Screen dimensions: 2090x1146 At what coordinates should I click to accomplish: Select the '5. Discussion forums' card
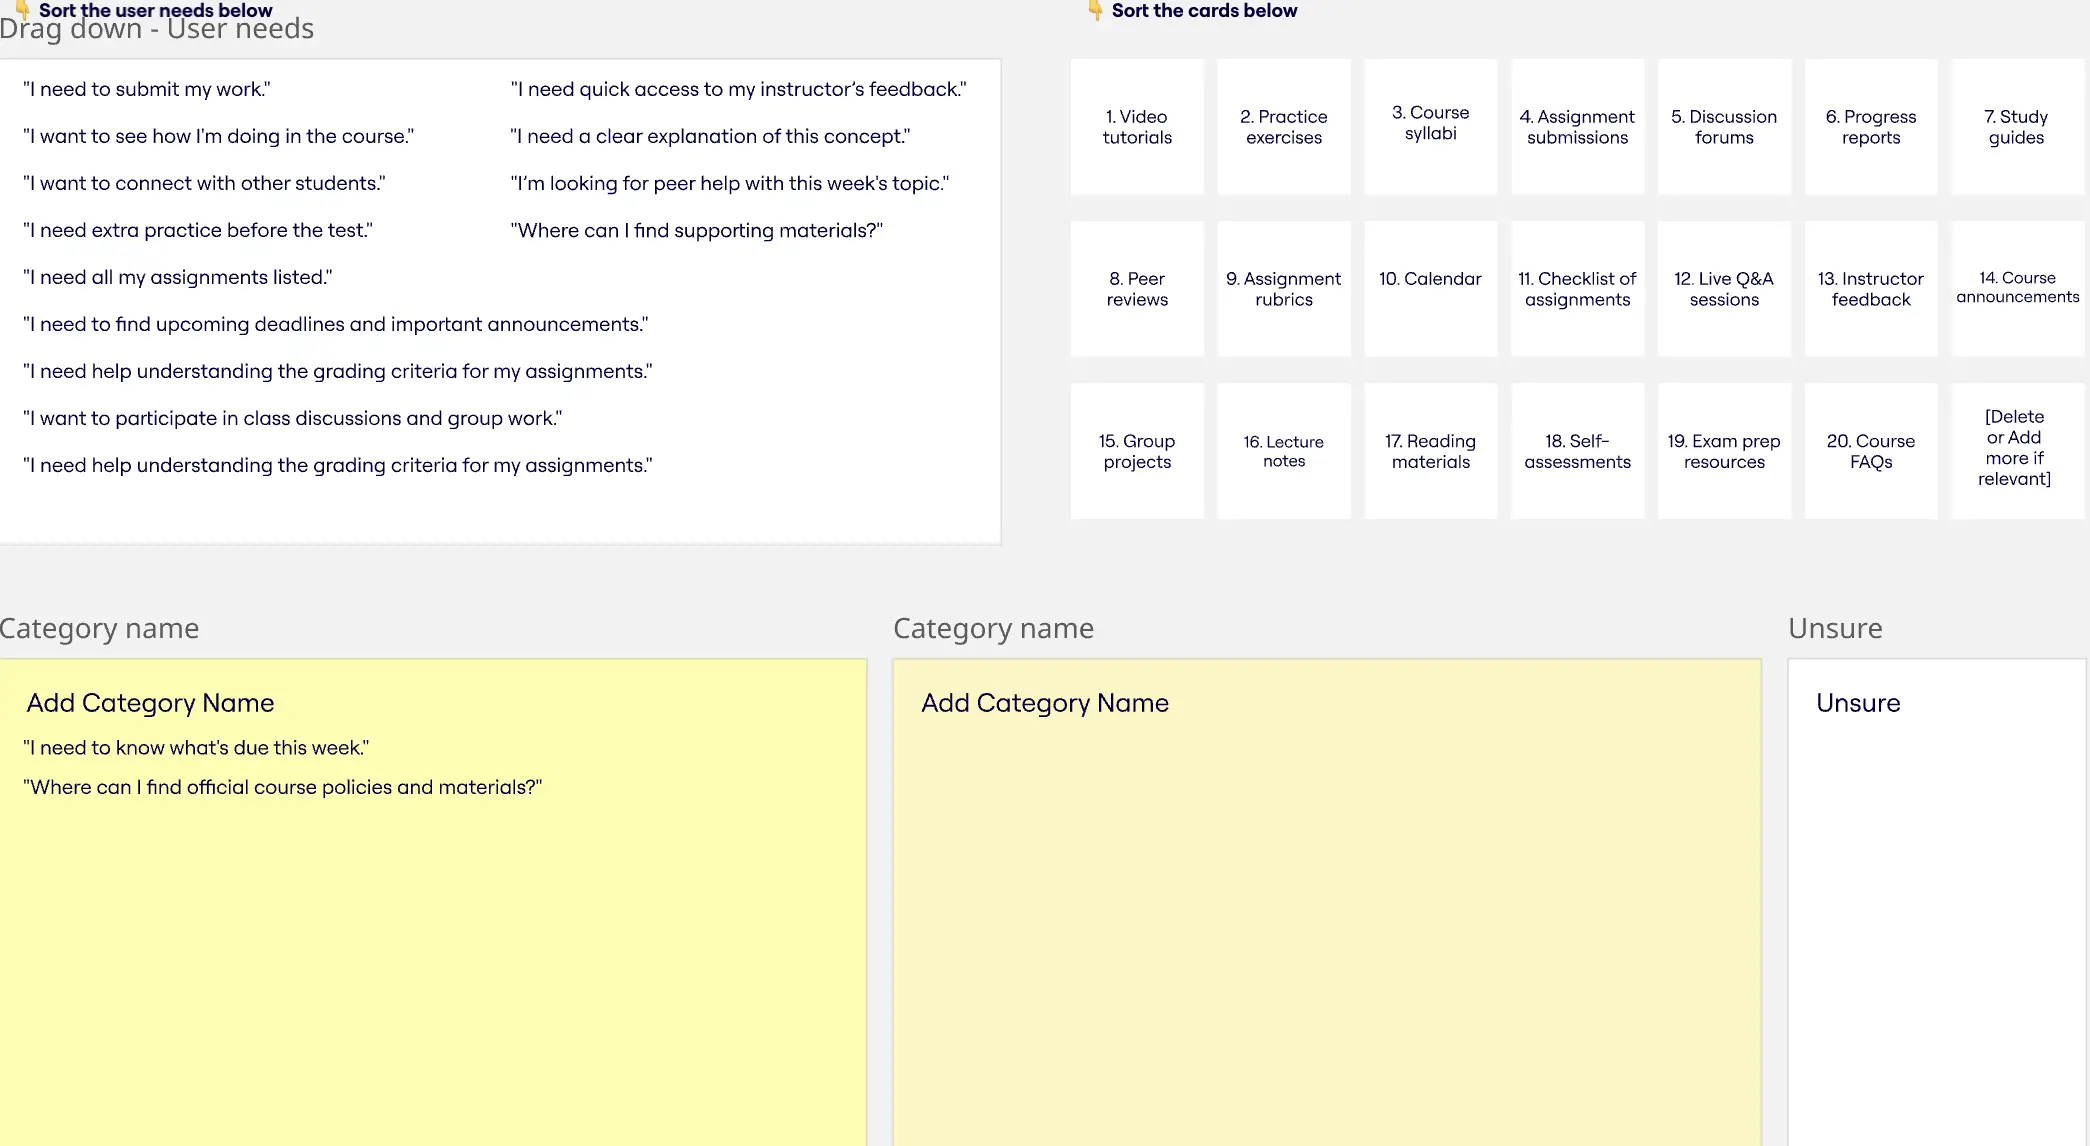pyautogui.click(x=1724, y=127)
